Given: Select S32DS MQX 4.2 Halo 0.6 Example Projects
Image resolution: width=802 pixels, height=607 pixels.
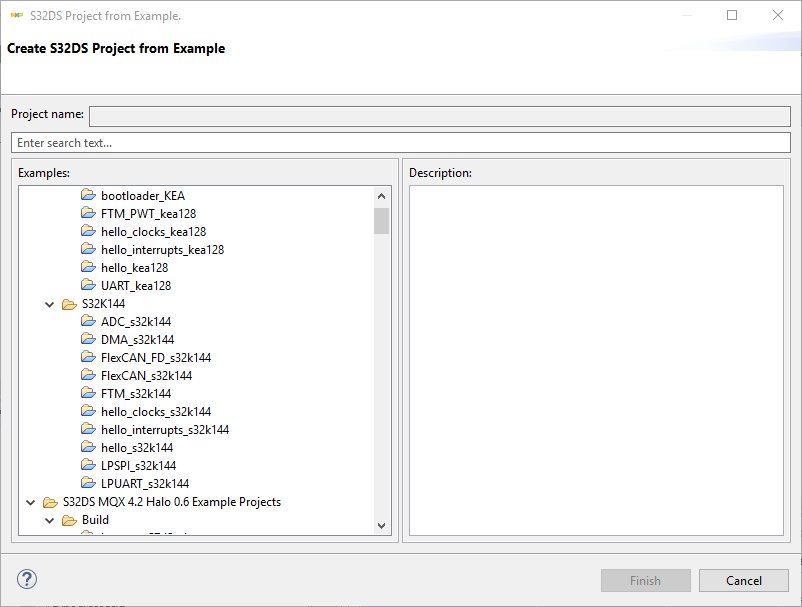Looking at the screenshot, I should tap(172, 502).
